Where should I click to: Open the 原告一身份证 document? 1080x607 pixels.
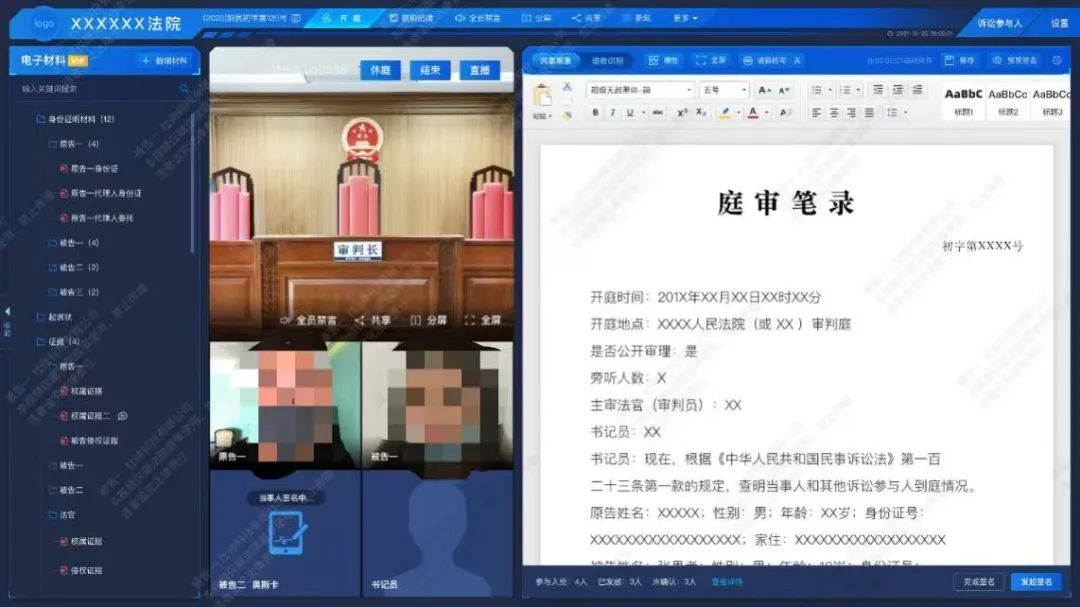90,169
